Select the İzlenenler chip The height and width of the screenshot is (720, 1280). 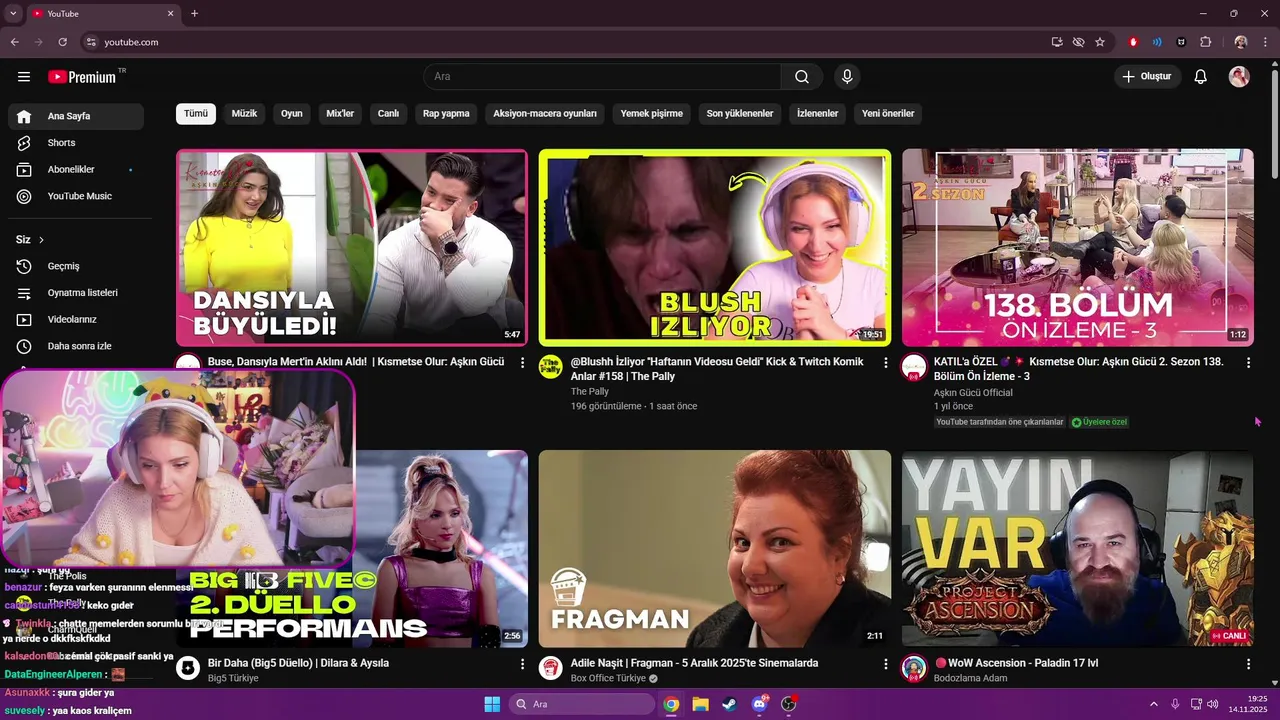(818, 114)
